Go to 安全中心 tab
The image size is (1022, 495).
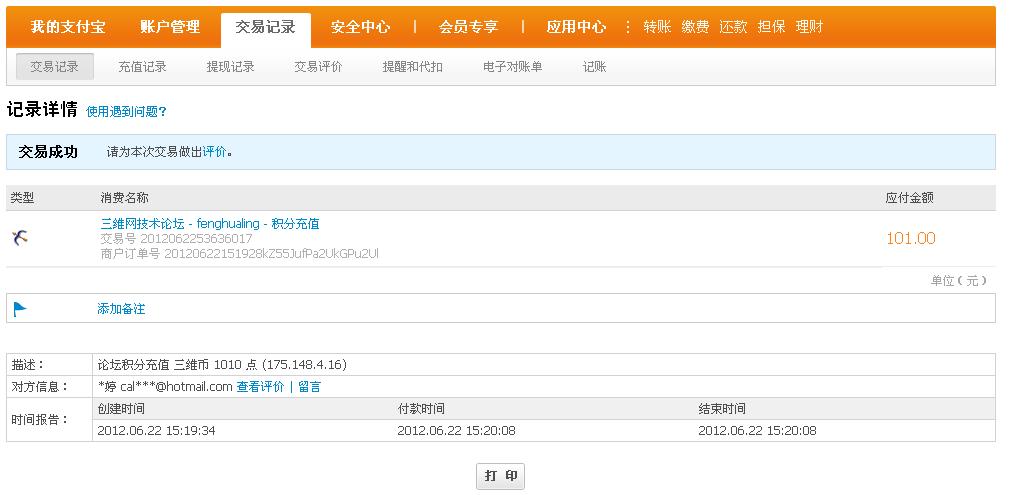click(360, 27)
